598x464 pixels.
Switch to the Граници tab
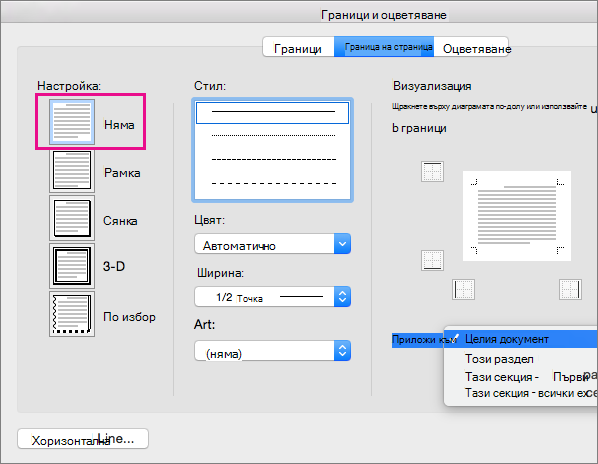[298, 47]
